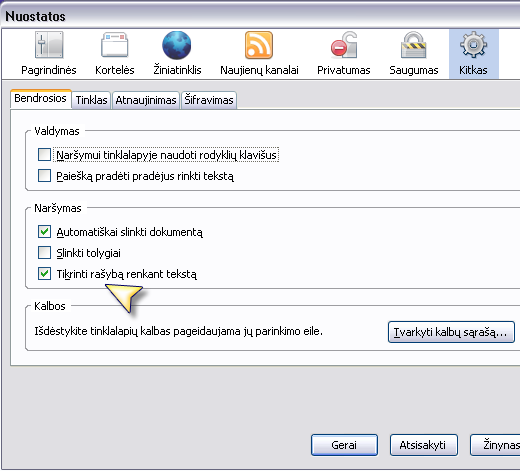
Task: Select the Saugumas padlock icon
Action: [413, 45]
